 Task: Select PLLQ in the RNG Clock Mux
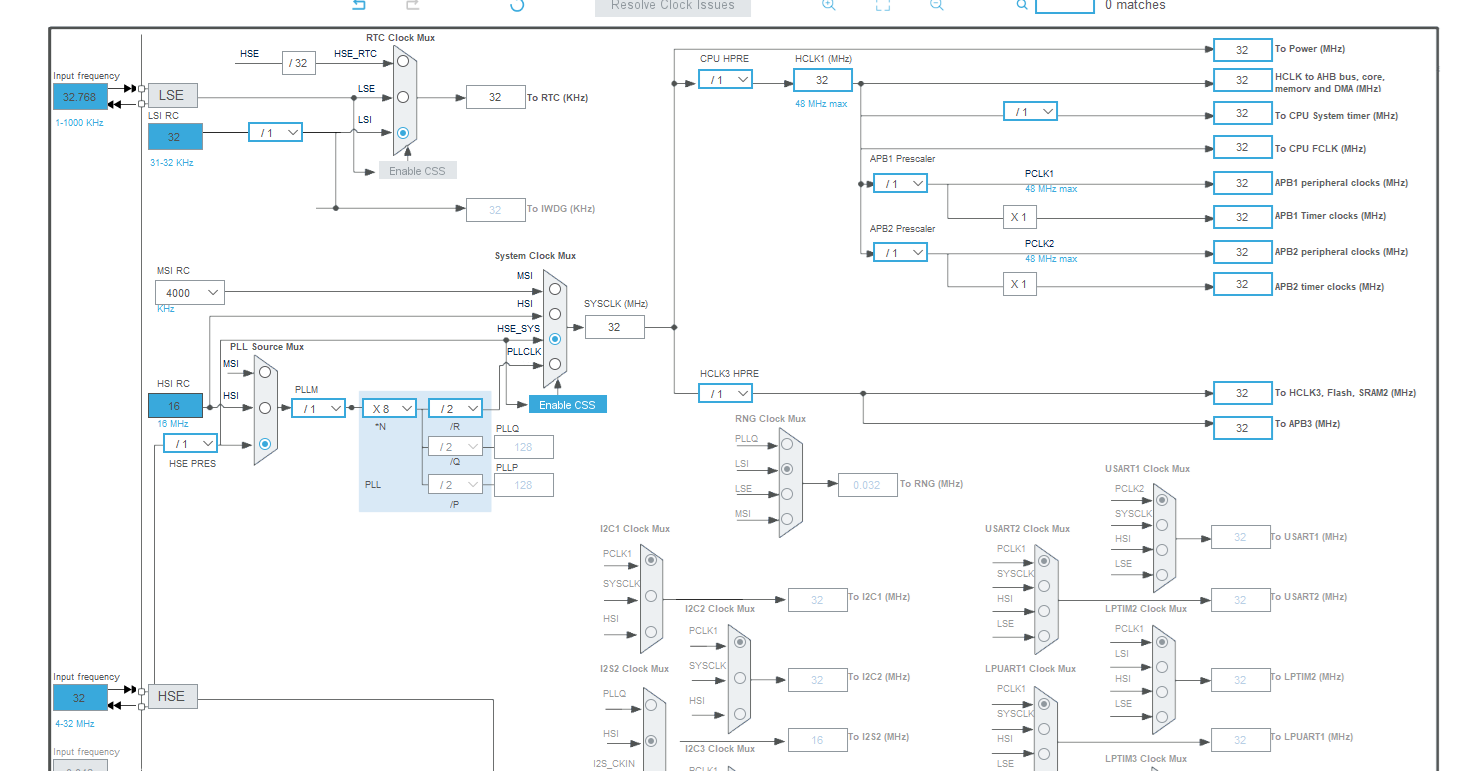pyautogui.click(x=787, y=444)
